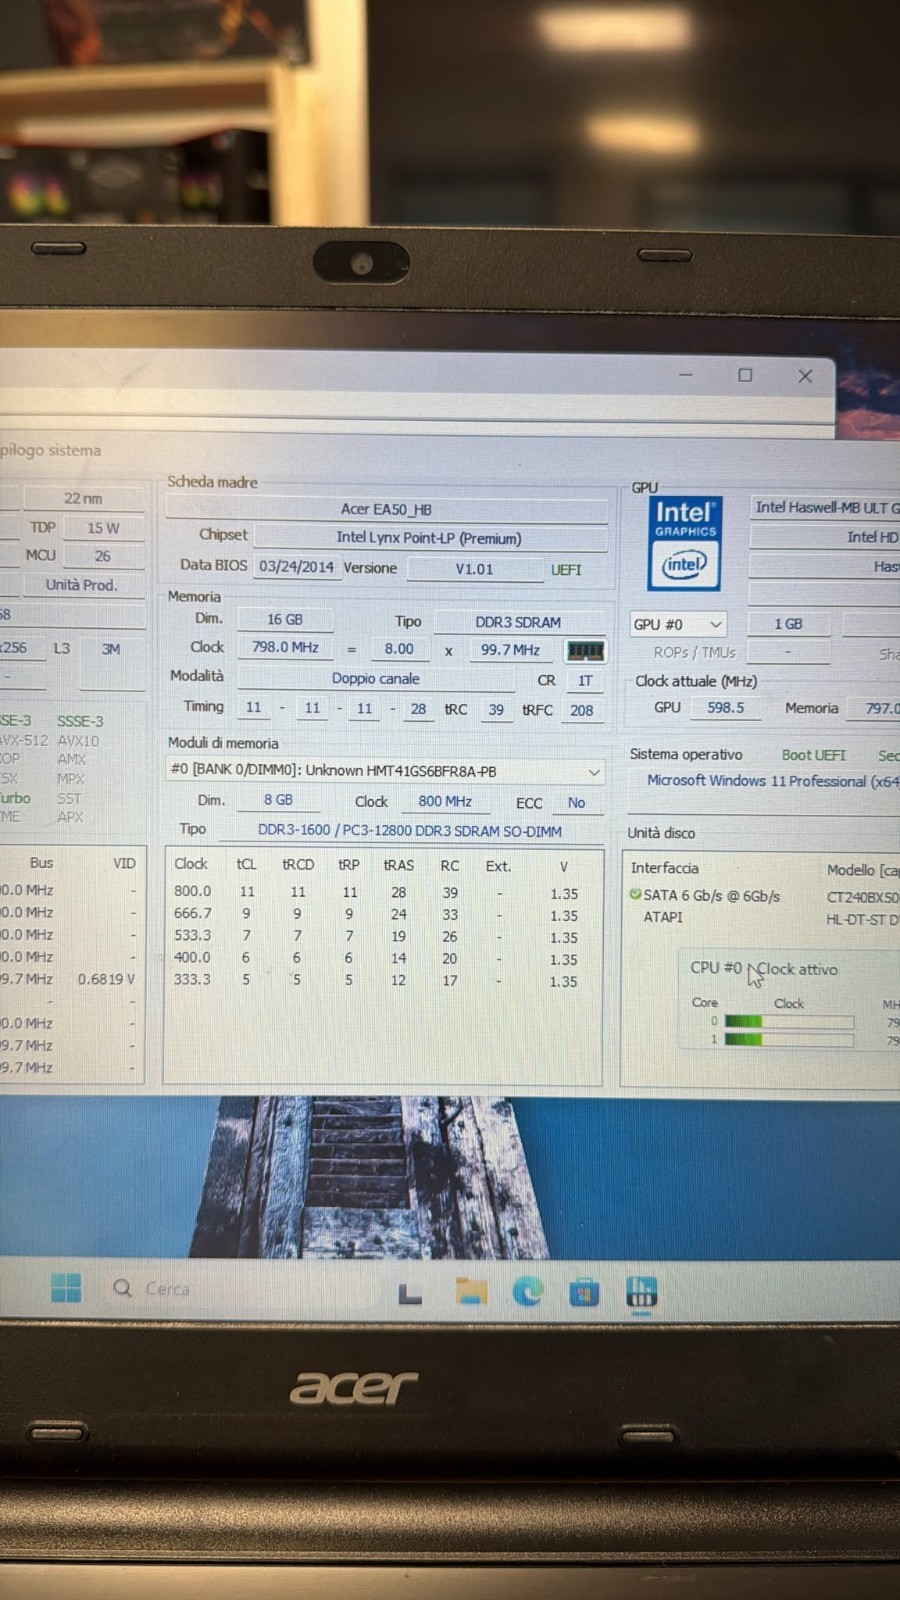Click the Intel Haswell-MB ULT GPU name
The image size is (900, 1600).
[x=826, y=508]
